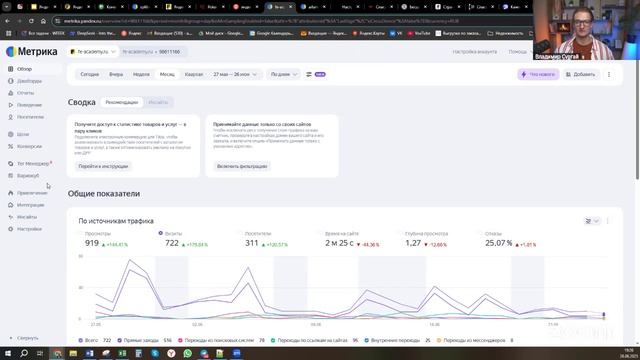
Task: Select Посетители metric radio button
Action: point(241,233)
